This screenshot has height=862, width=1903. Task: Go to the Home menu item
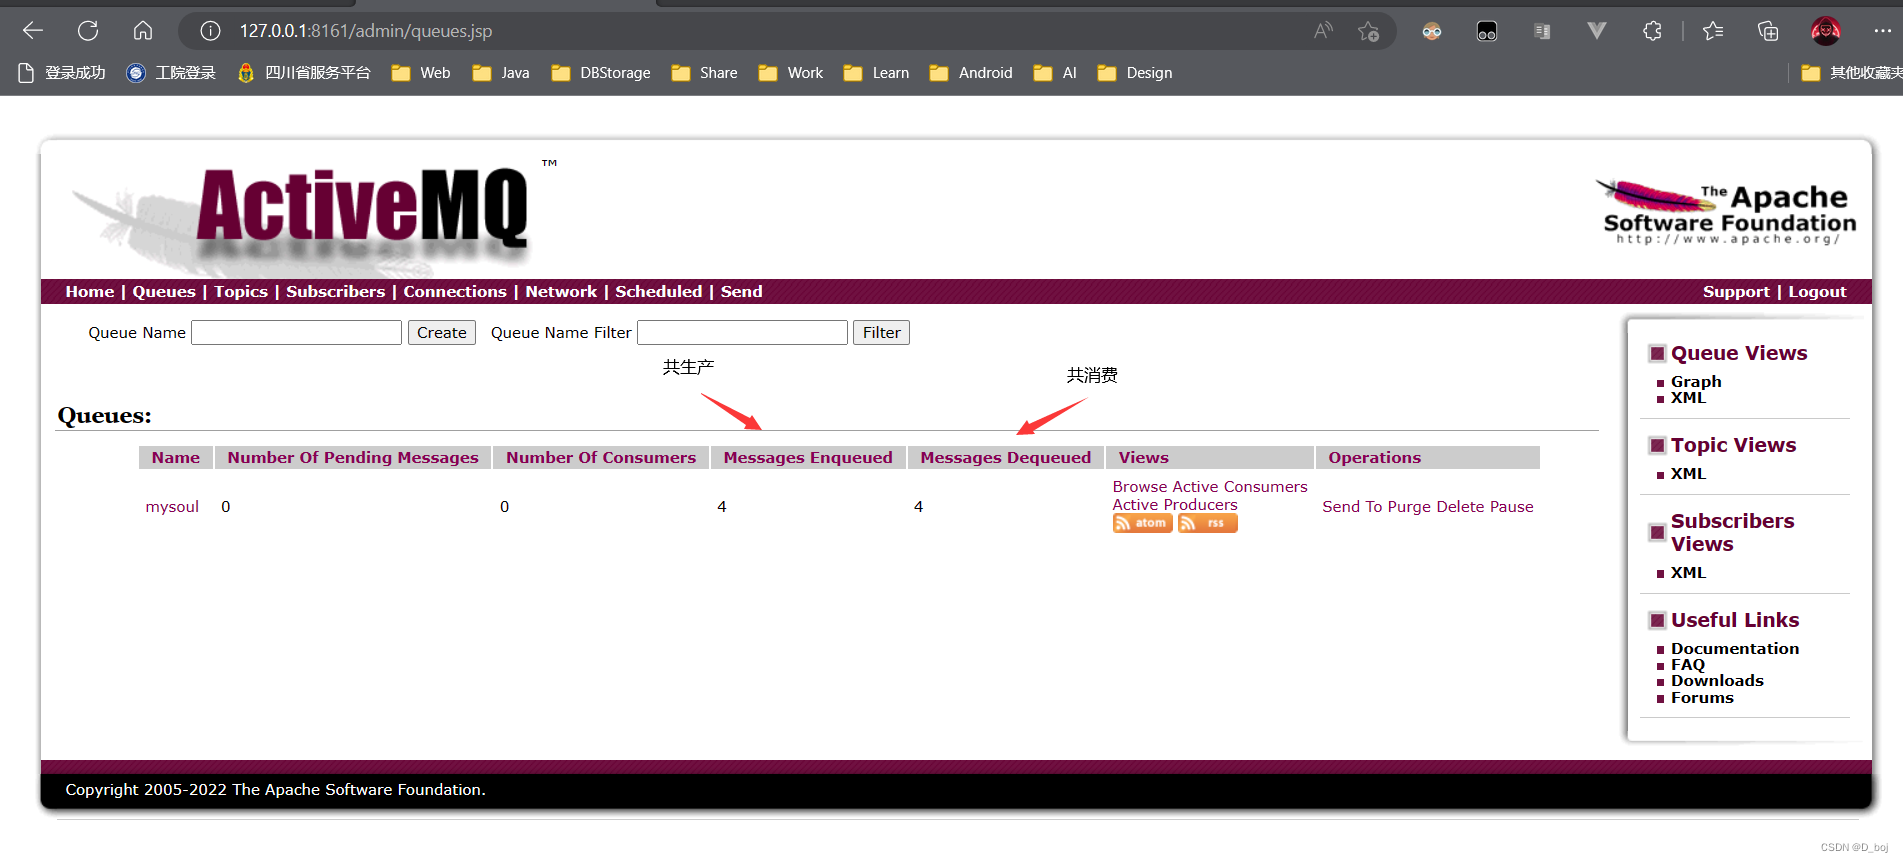(x=90, y=291)
